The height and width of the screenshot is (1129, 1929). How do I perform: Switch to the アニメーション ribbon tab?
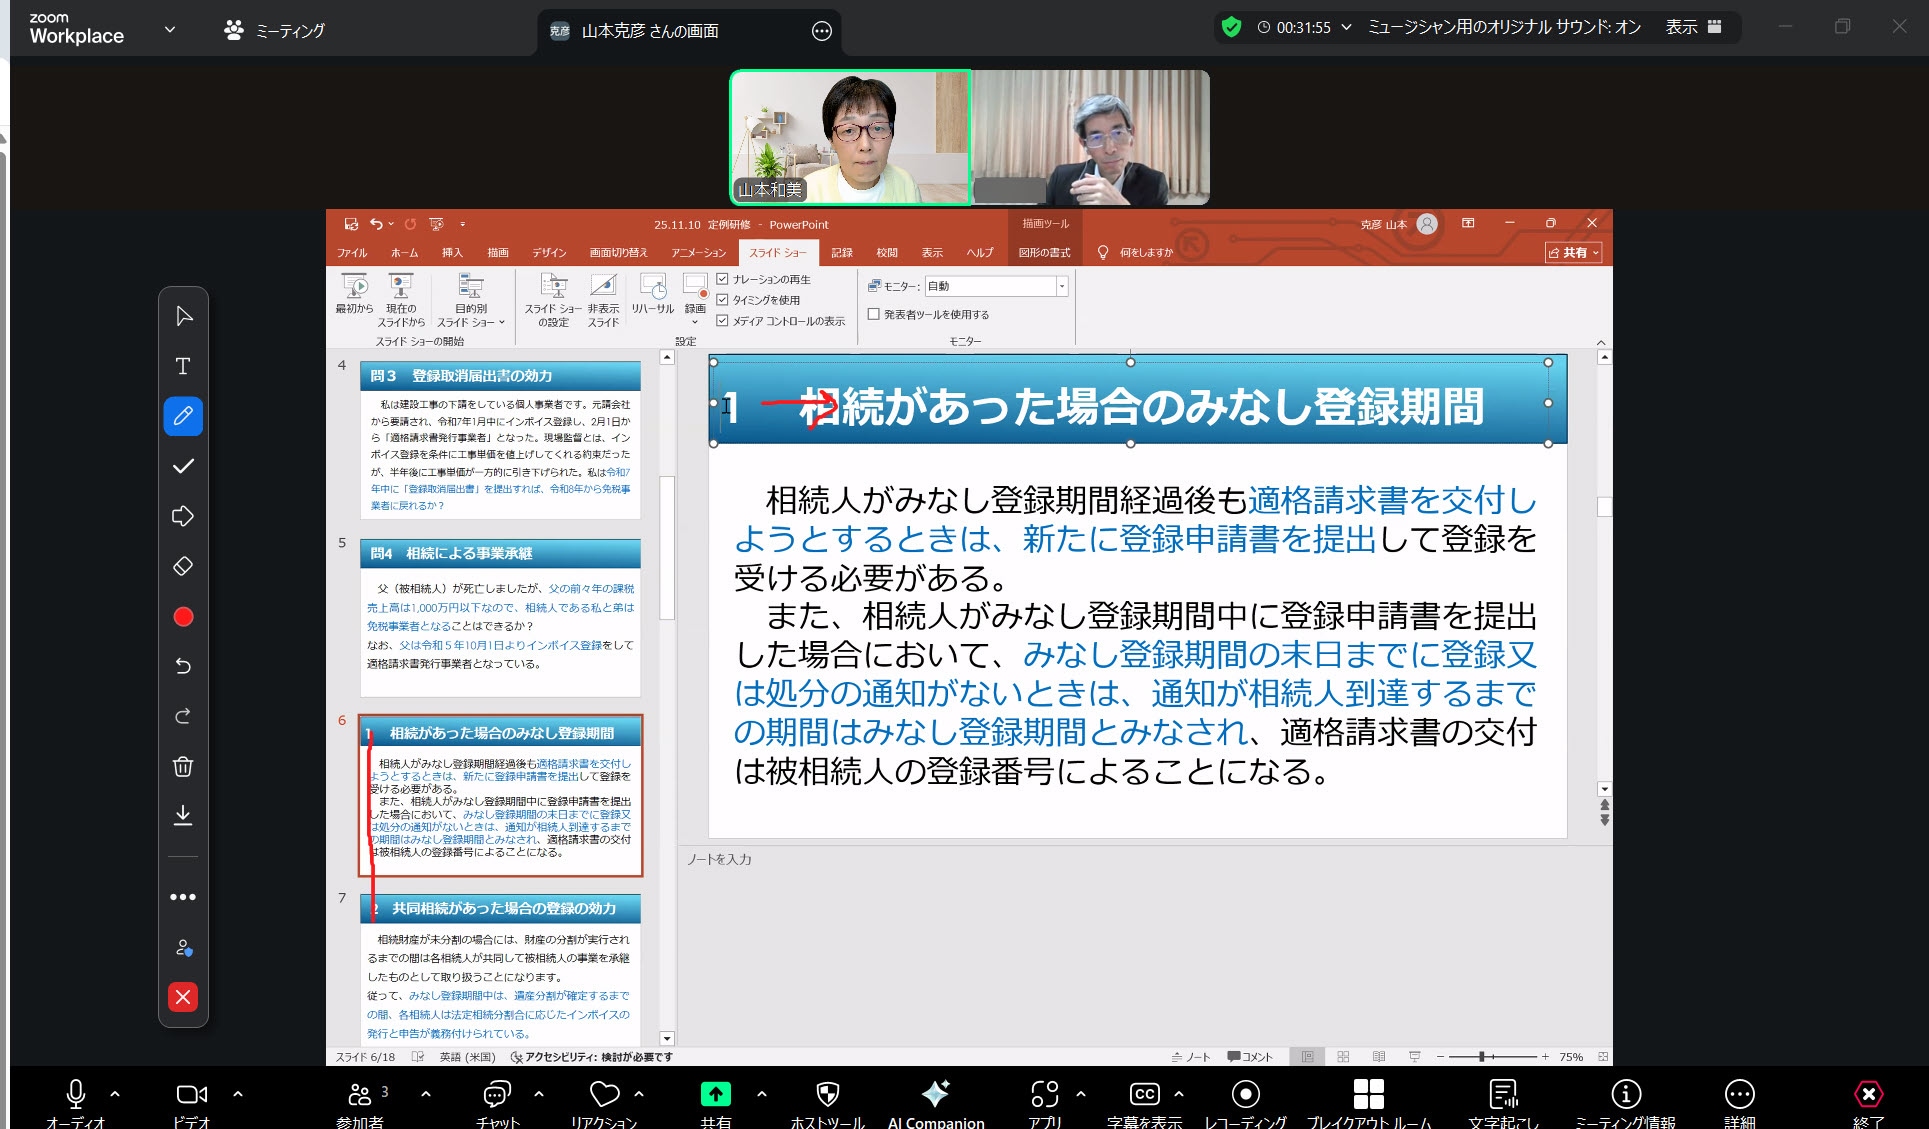pos(698,253)
